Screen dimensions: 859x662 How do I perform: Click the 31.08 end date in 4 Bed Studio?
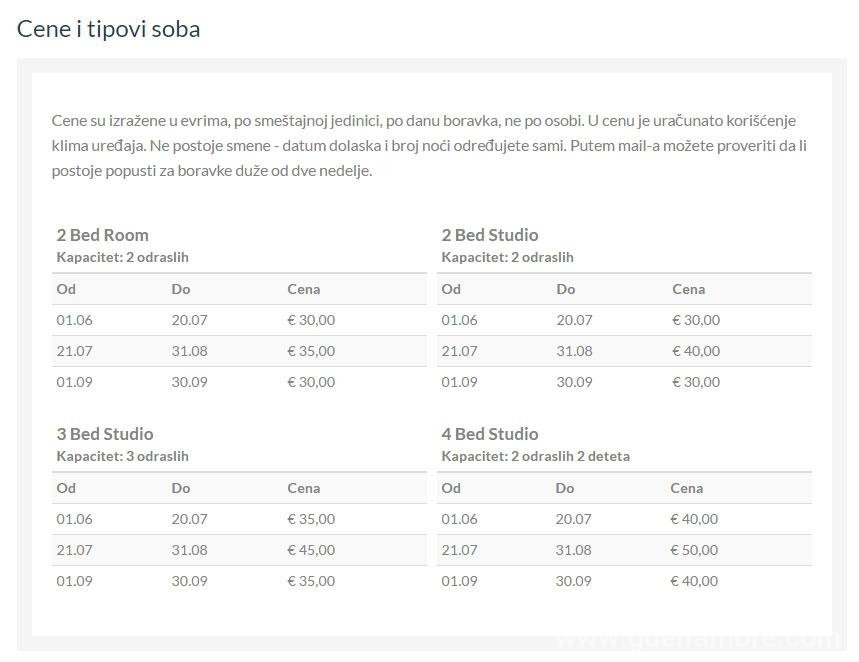[x=574, y=550]
